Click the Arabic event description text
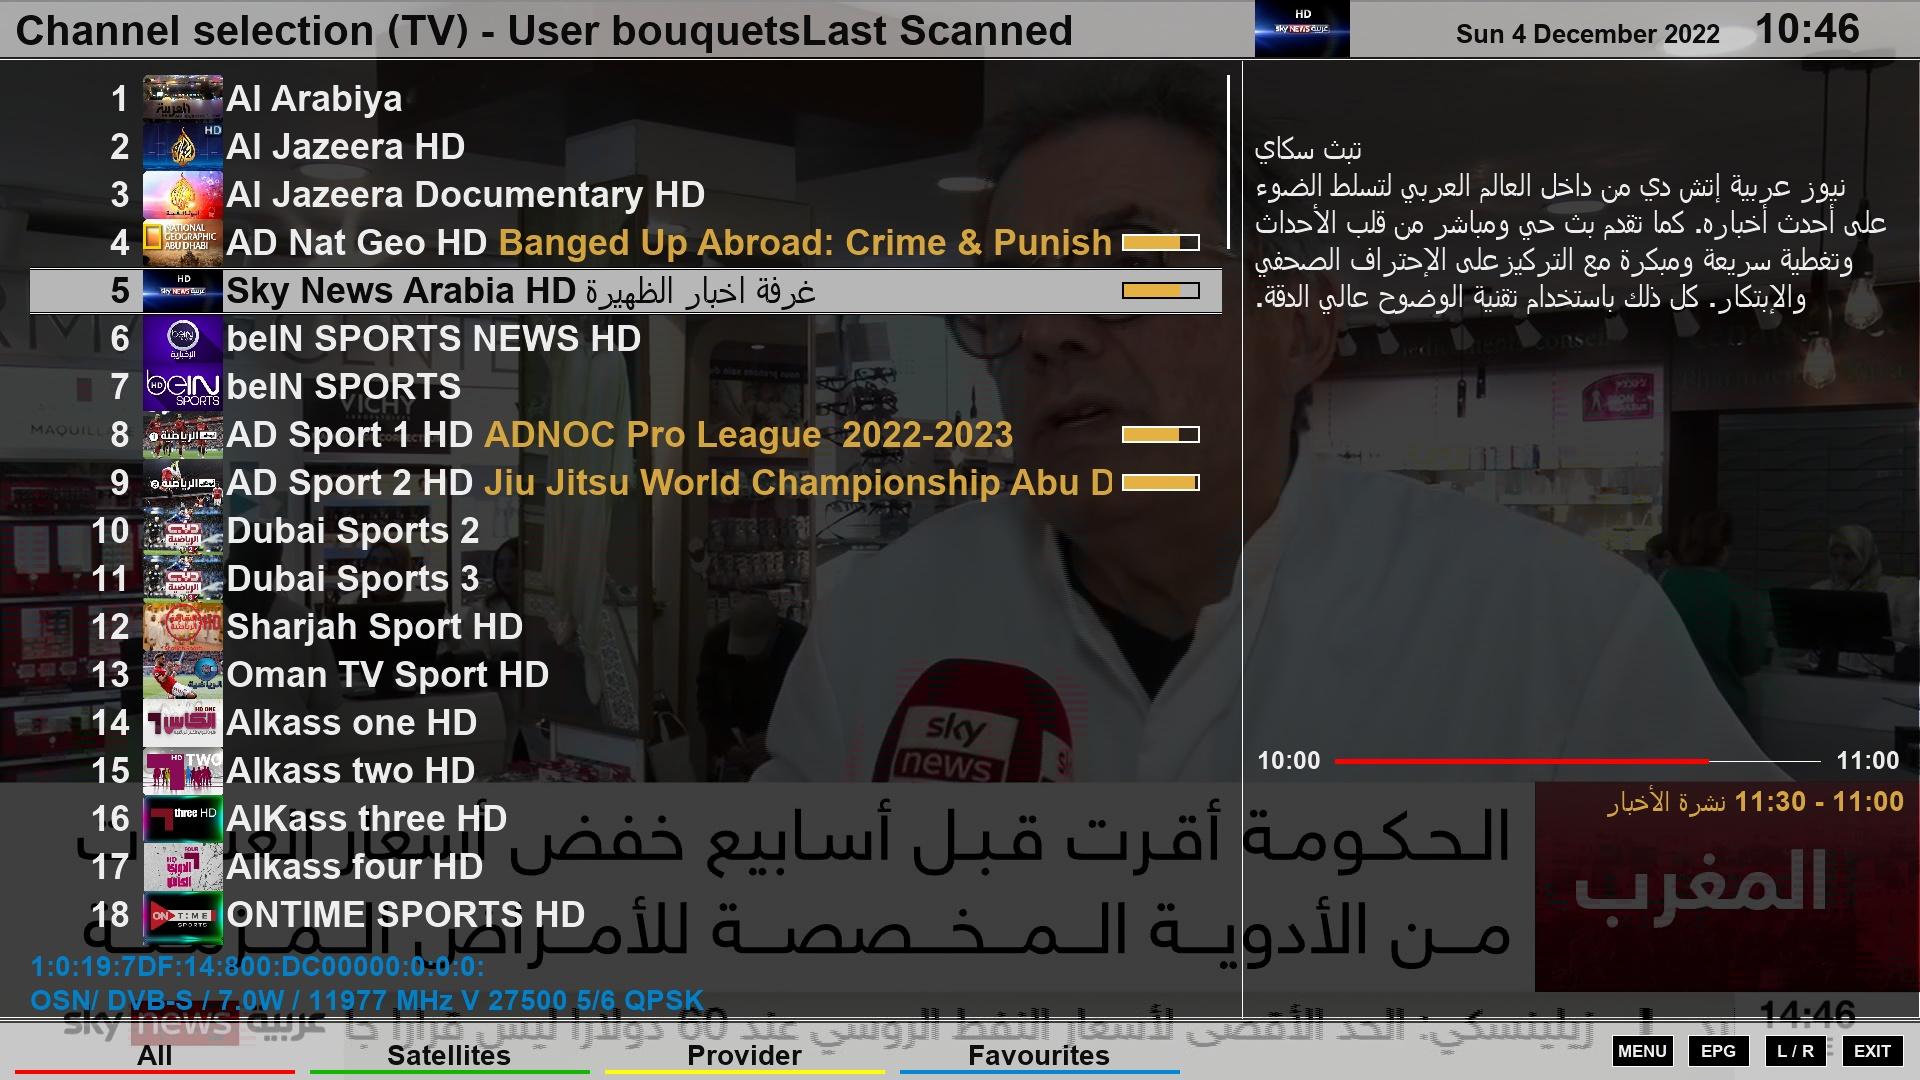1920x1080 pixels. tap(1570, 224)
